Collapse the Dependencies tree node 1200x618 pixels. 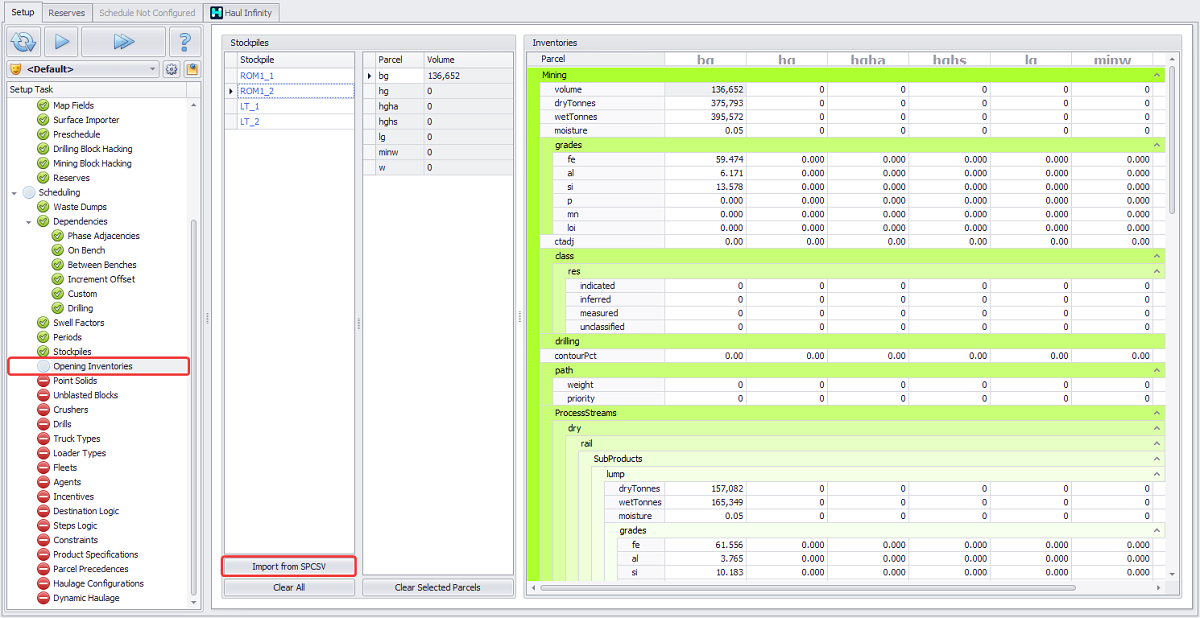[29, 222]
